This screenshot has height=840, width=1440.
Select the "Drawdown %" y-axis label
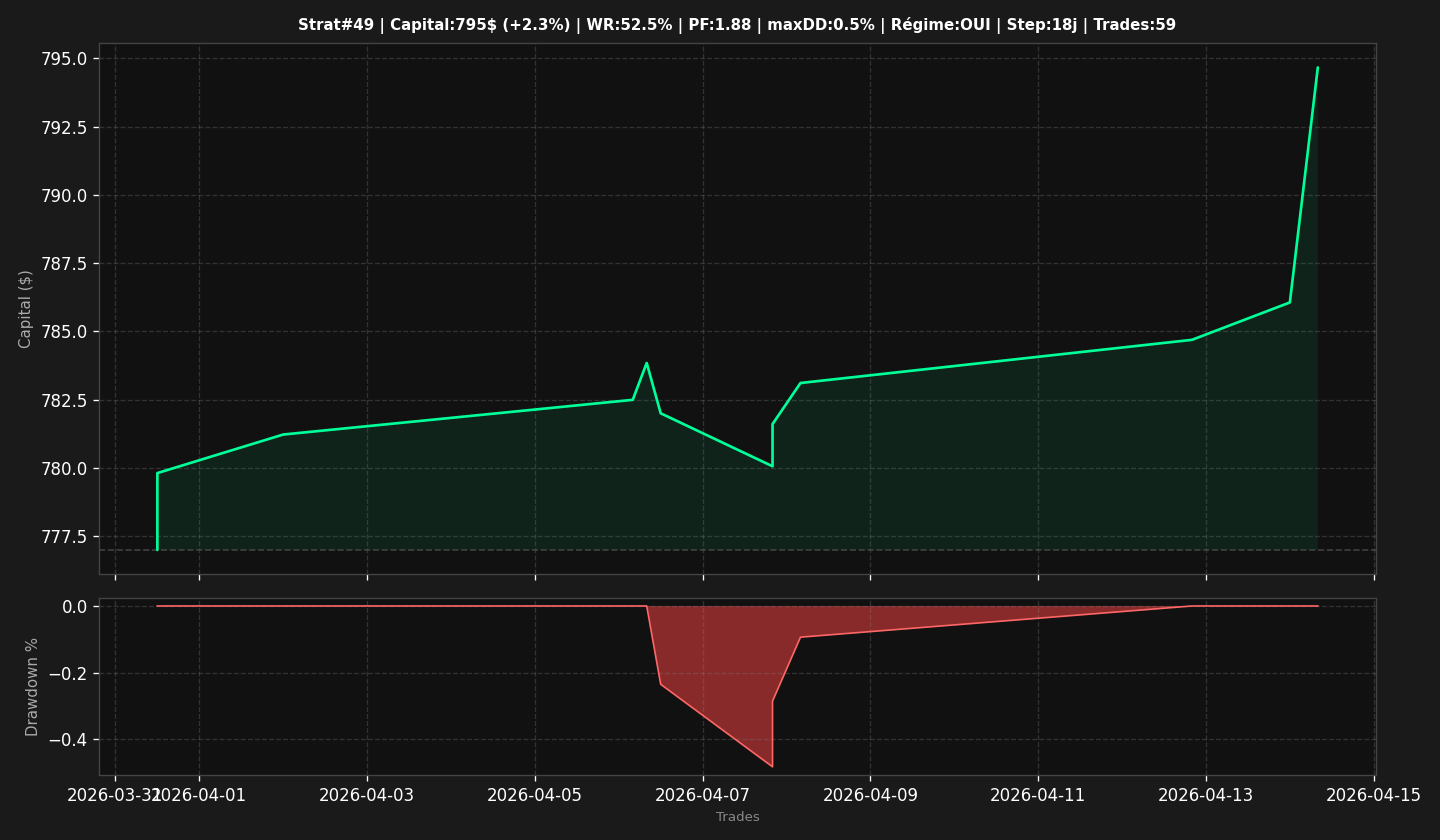click(33, 687)
